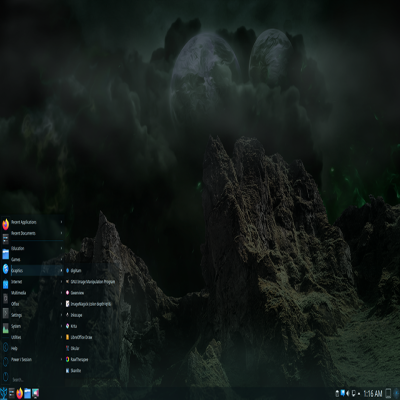The image size is (400, 400).
Task: Click the shield icon in system tray
Action: (354, 393)
